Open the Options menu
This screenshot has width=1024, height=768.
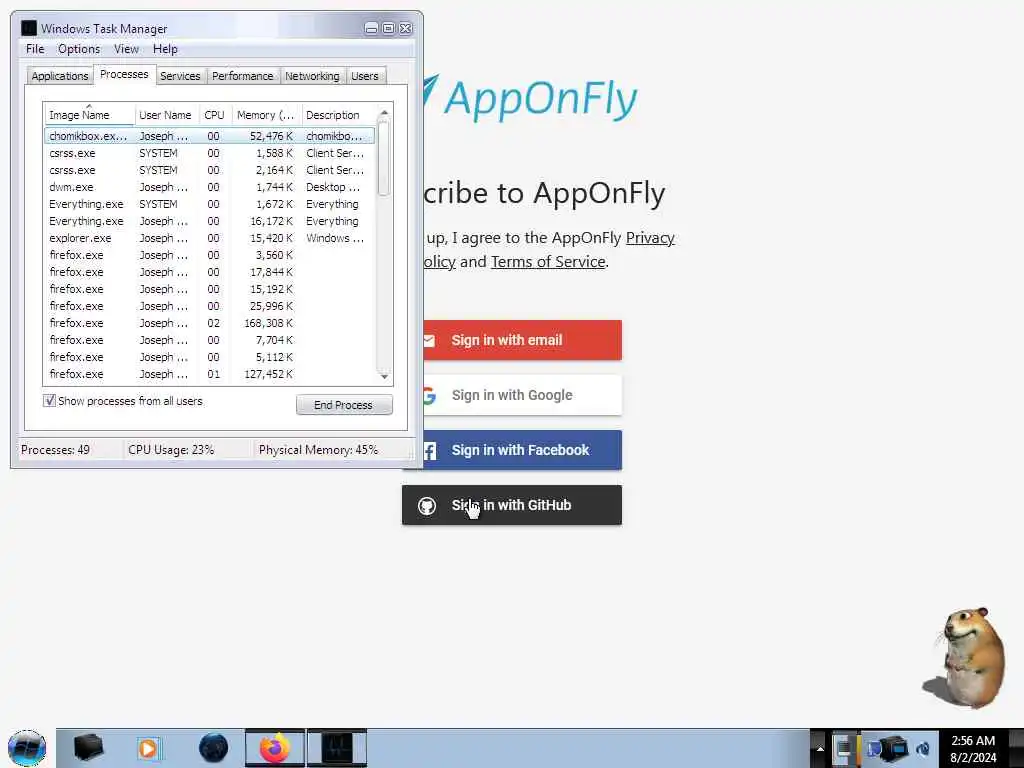click(x=79, y=49)
